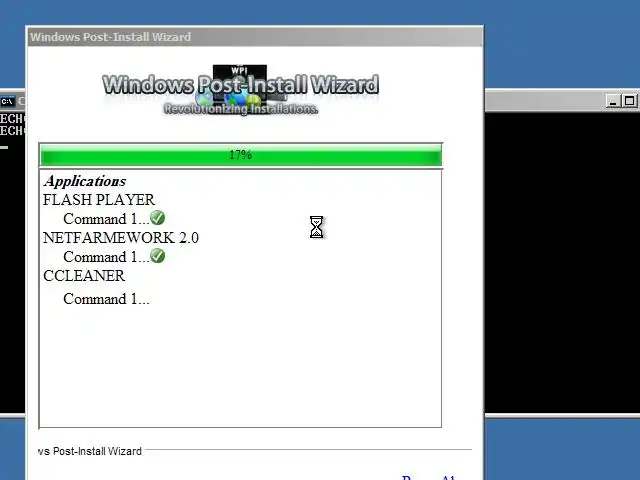
Task: Click the Windows Post-Install Wizard banner logo text
Action: coord(240,84)
